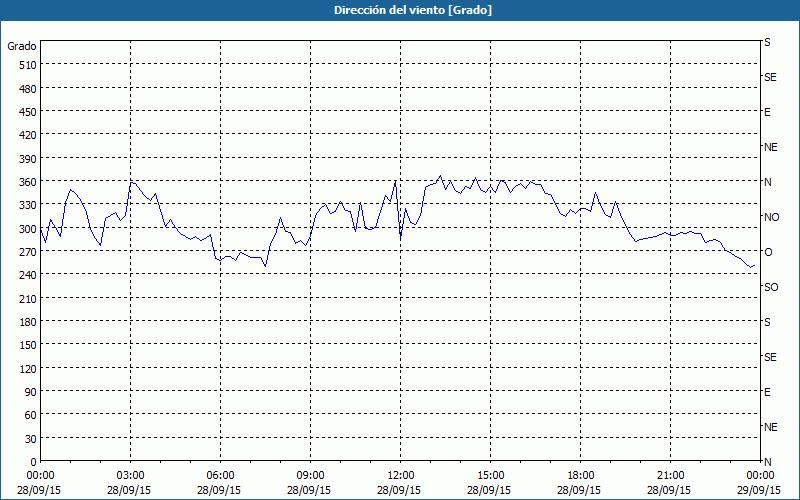Click the 150 value on the degree axis
Viewport: 800px width, 500px height.
click(x=28, y=345)
